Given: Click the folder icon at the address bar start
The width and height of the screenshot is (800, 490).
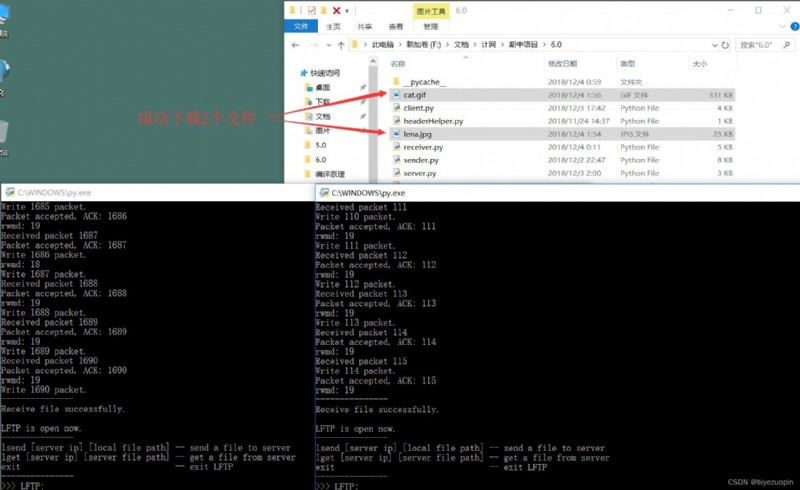Looking at the screenshot, I should (x=356, y=44).
